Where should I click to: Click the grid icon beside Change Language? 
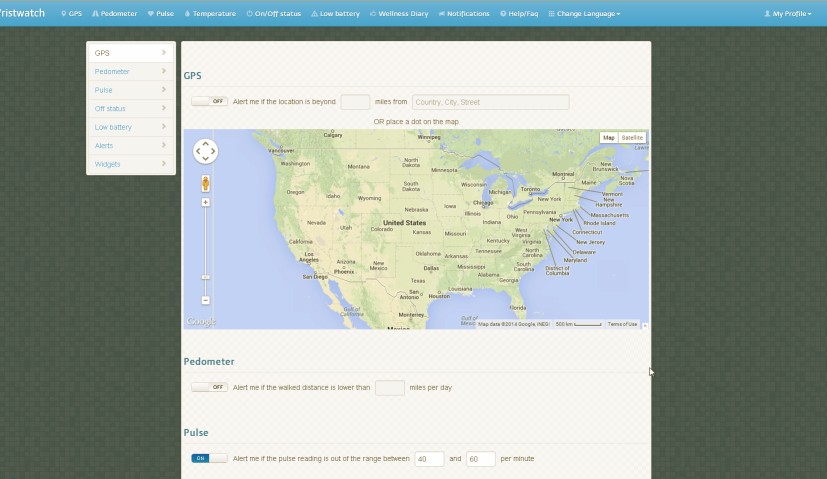pos(552,14)
